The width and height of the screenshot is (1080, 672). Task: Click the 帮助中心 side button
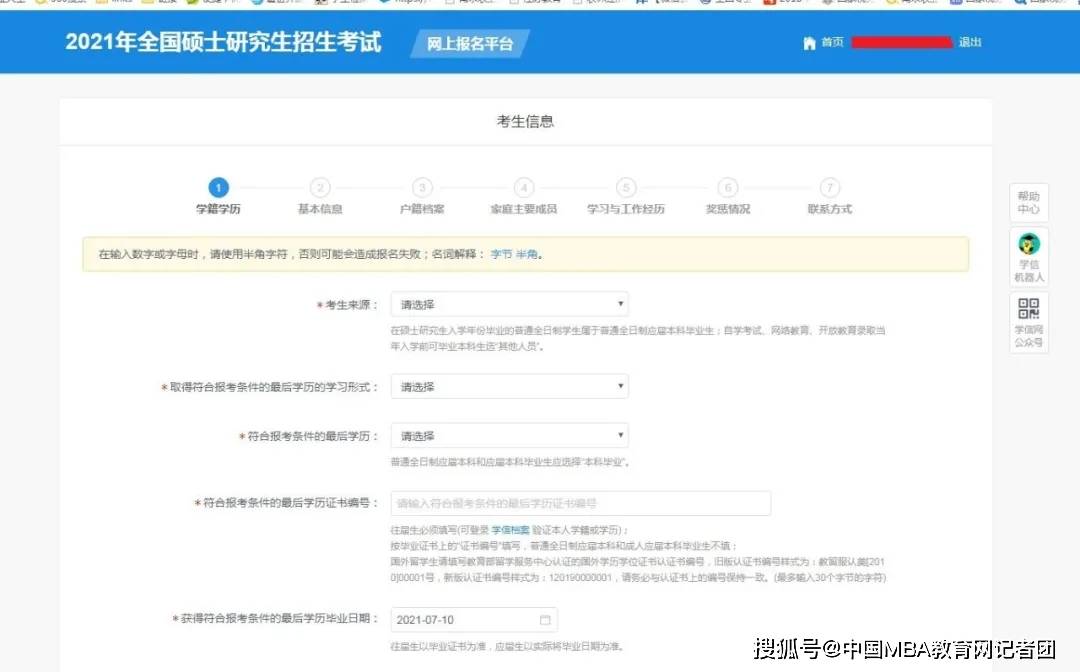coord(1029,202)
